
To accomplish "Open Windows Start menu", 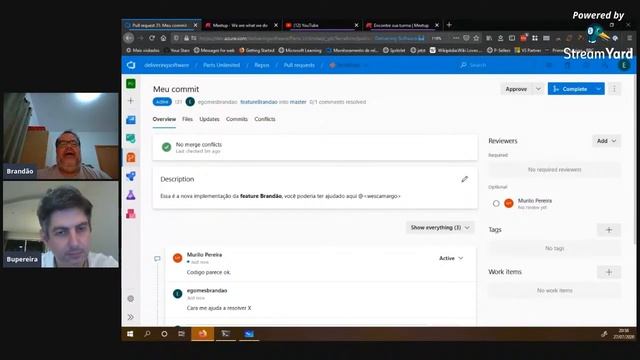I will [130, 334].
